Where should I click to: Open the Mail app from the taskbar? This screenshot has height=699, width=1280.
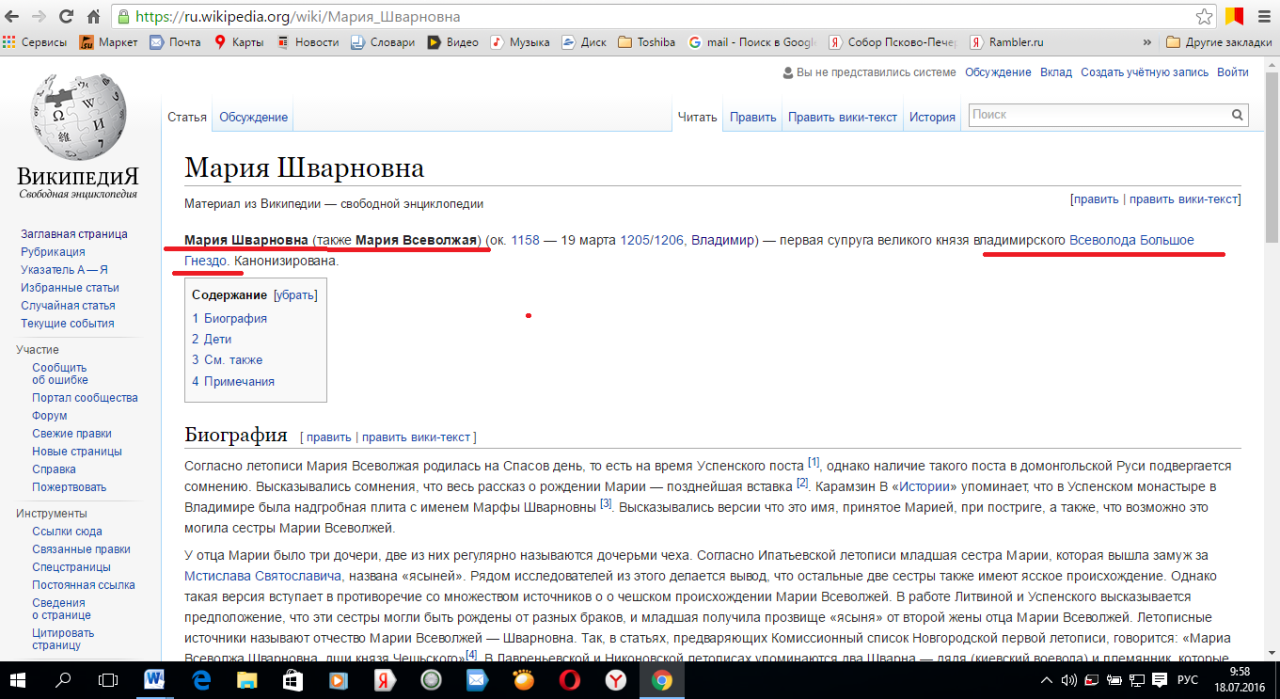point(477,680)
